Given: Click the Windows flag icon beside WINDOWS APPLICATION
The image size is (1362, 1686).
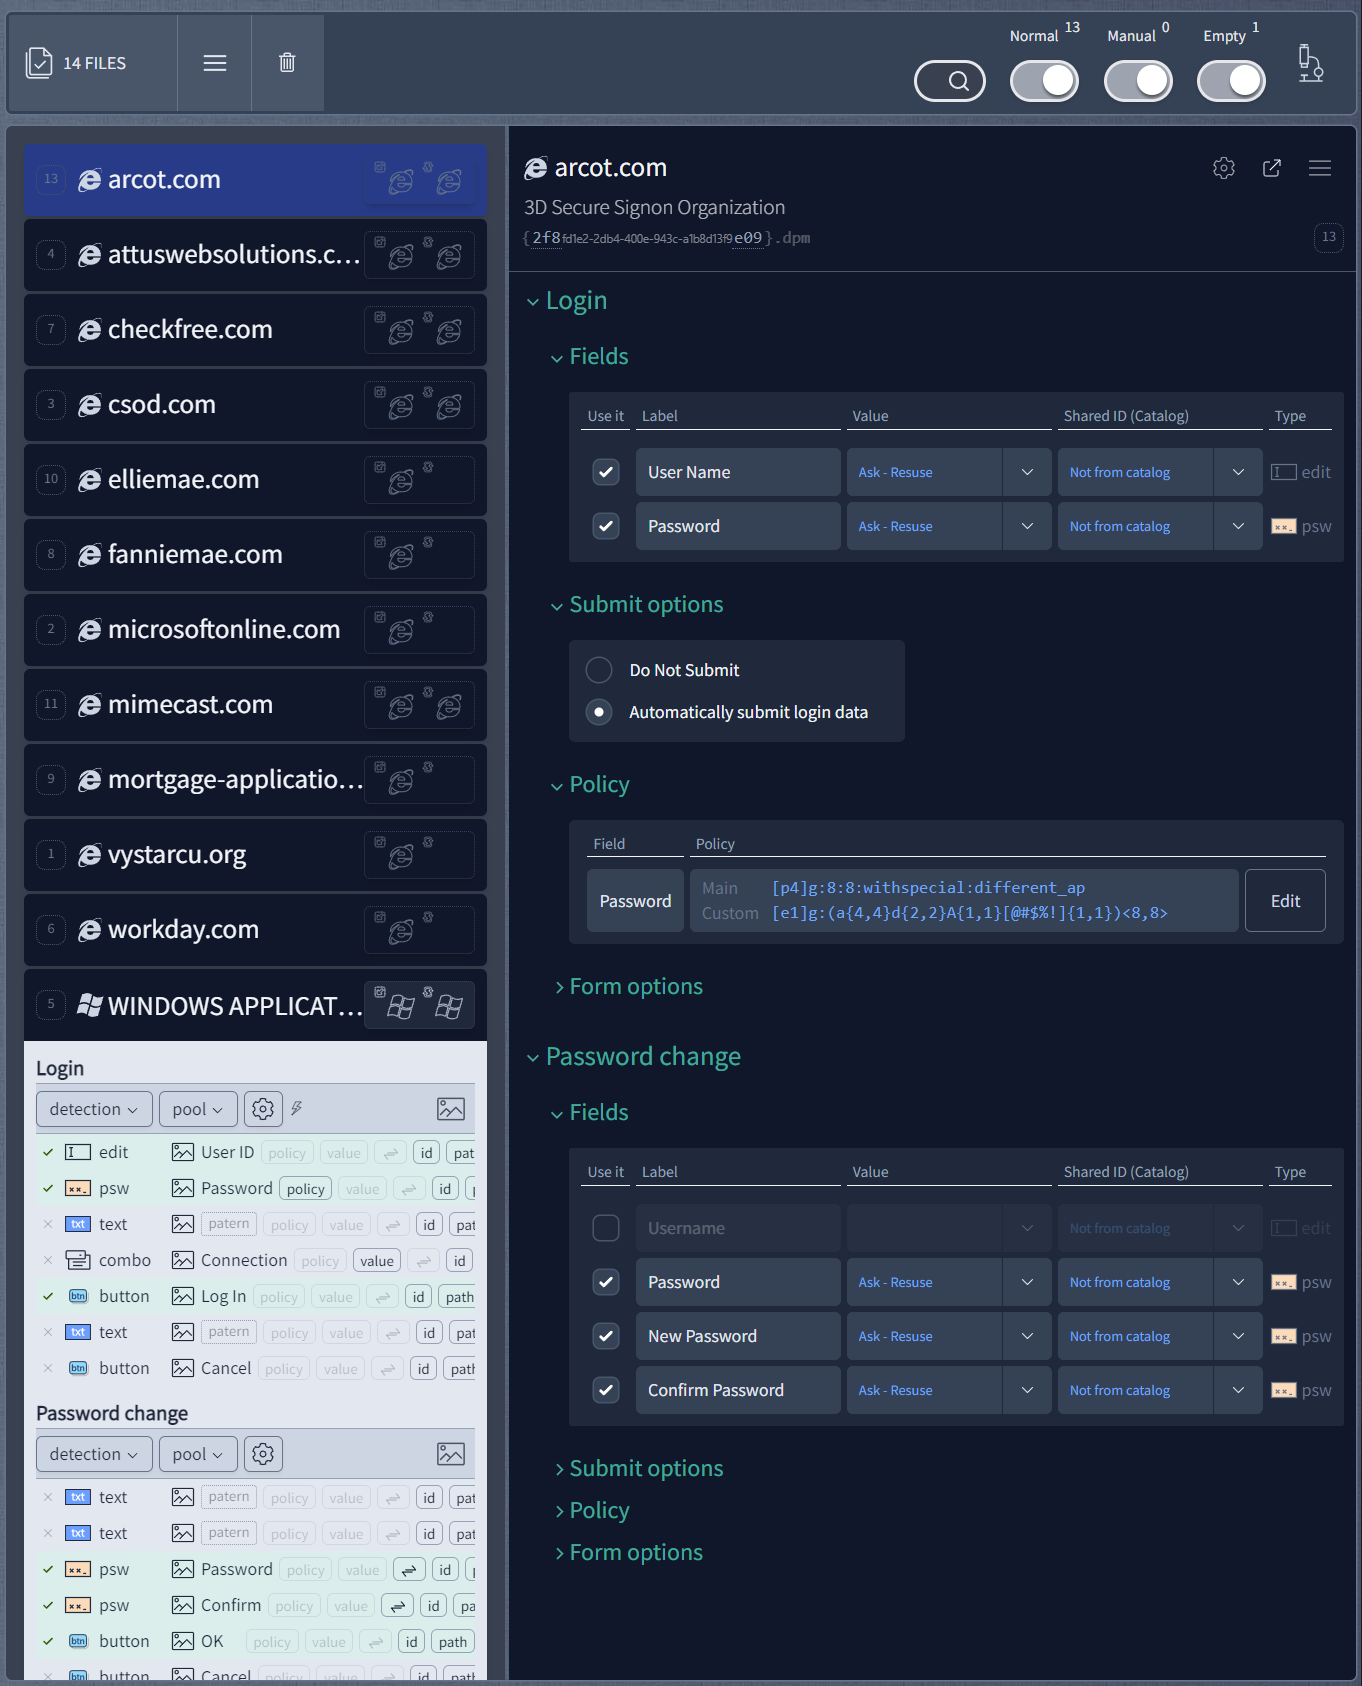Looking at the screenshot, I should click(x=89, y=1005).
